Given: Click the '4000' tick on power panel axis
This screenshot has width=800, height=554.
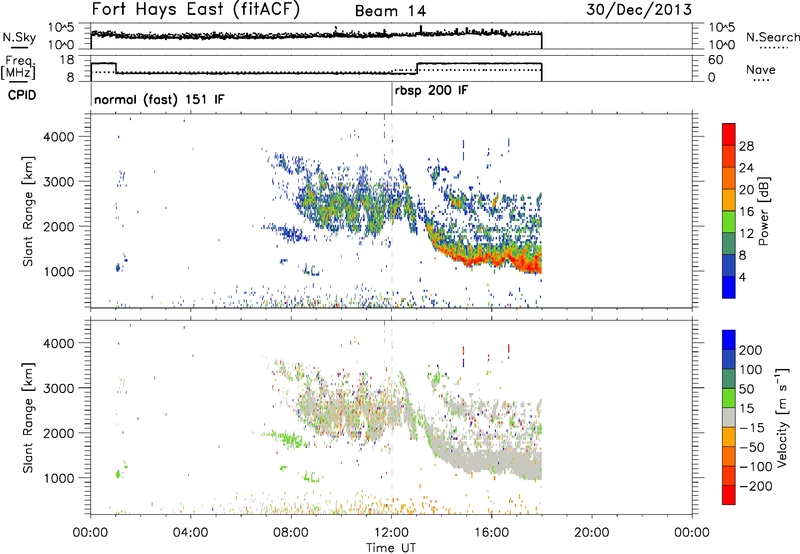Looking at the screenshot, I should (58, 137).
